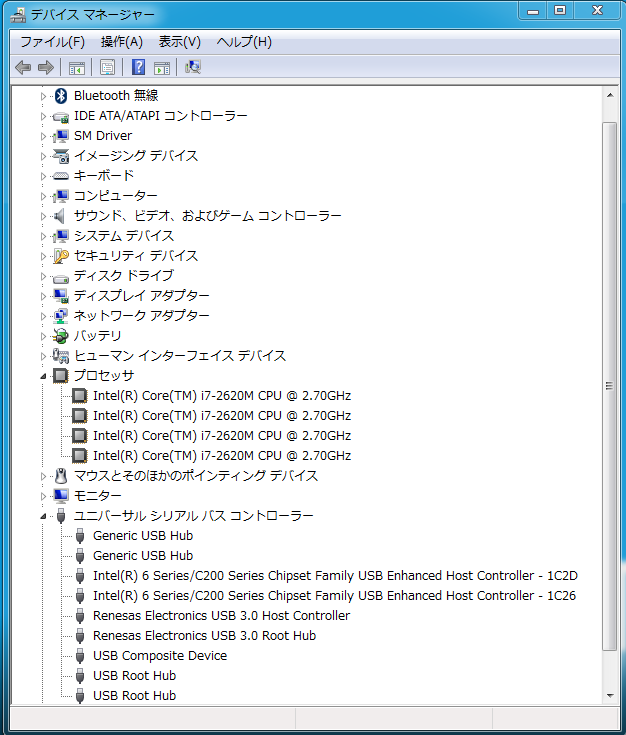This screenshot has height=735, width=626.
Task: Open the 表示(V) menu
Action: pyautogui.click(x=180, y=42)
